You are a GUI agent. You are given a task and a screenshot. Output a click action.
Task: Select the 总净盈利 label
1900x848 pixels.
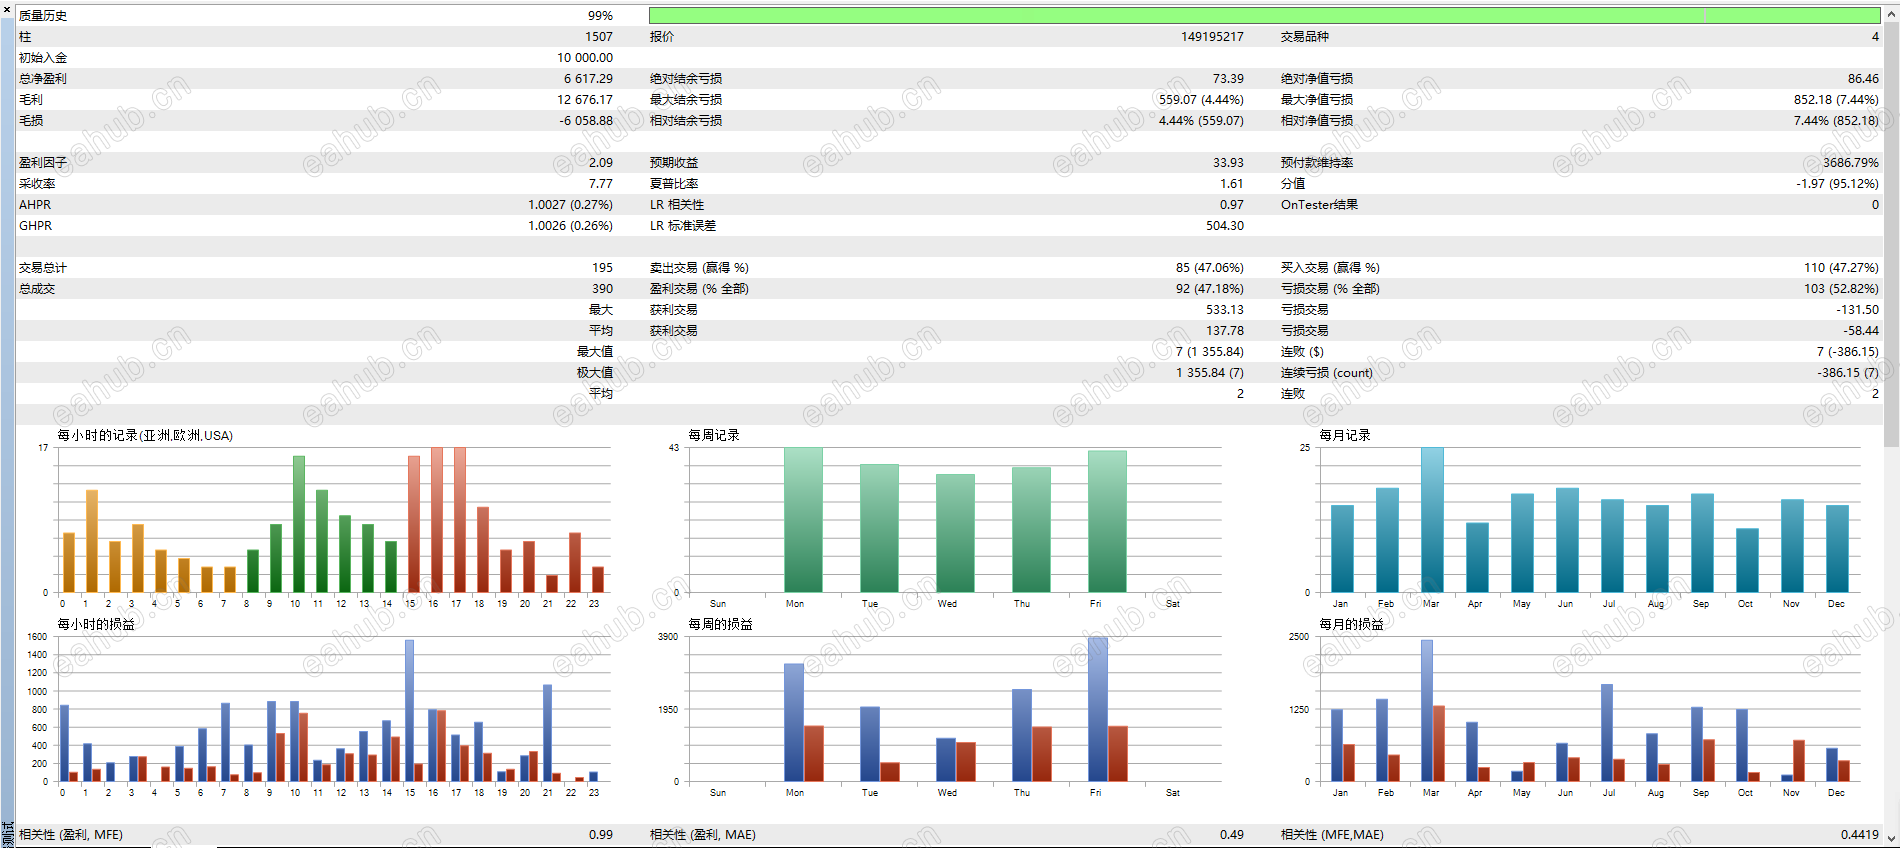click(43, 79)
